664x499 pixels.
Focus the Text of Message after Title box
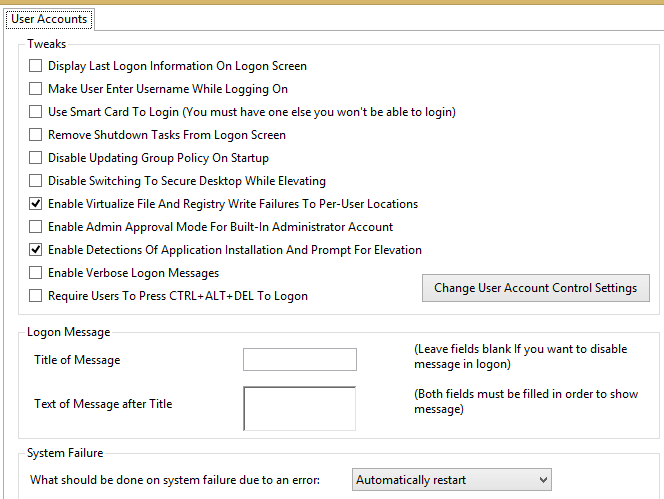(x=299, y=408)
